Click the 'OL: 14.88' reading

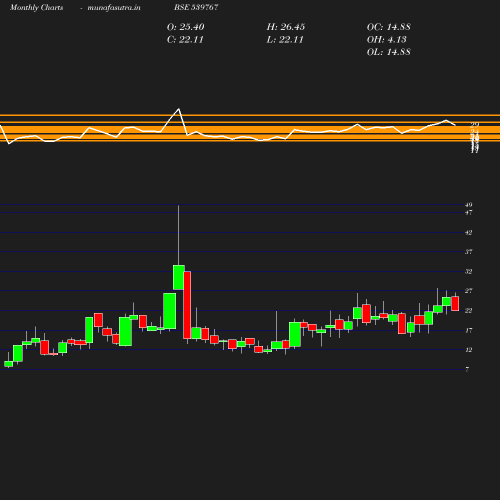click(389, 52)
